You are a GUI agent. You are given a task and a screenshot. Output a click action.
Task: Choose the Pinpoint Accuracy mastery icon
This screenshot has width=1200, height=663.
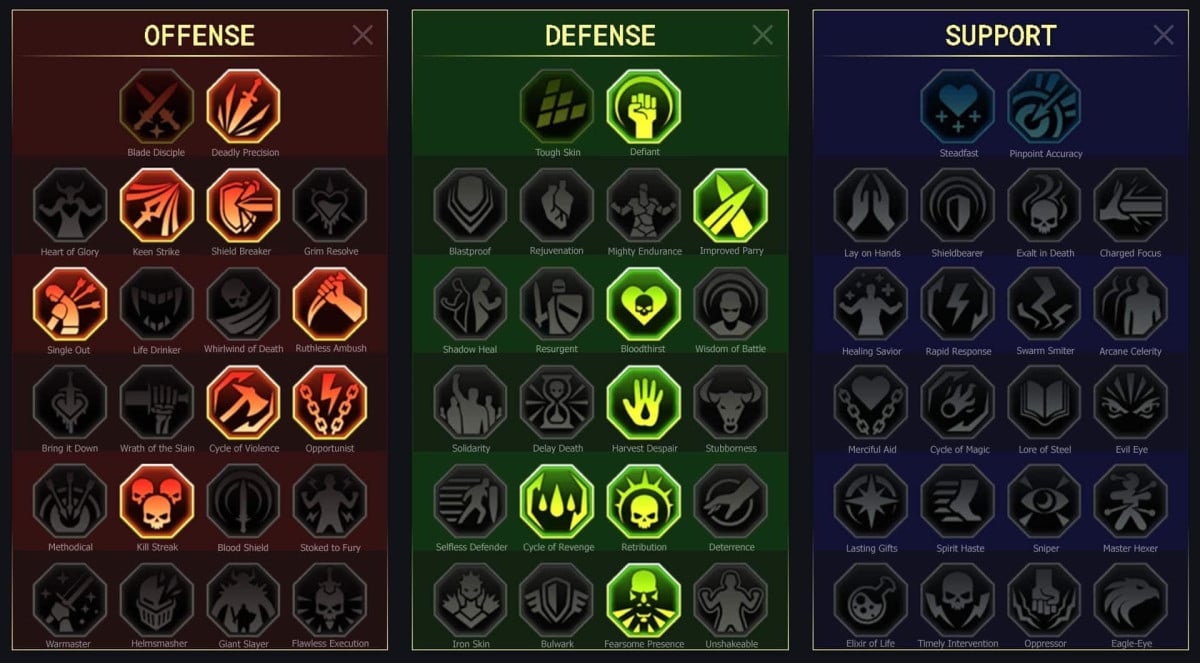1045,106
